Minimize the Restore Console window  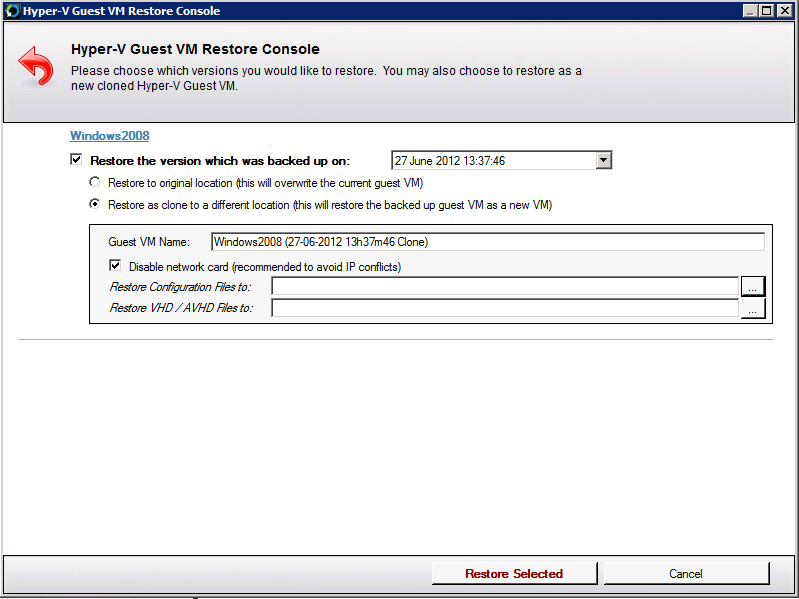coord(750,11)
